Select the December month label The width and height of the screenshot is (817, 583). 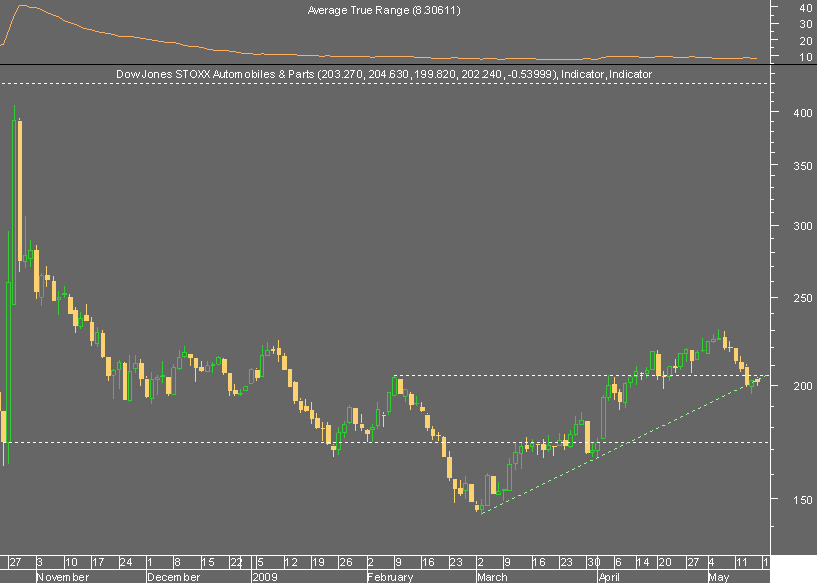click(x=174, y=577)
